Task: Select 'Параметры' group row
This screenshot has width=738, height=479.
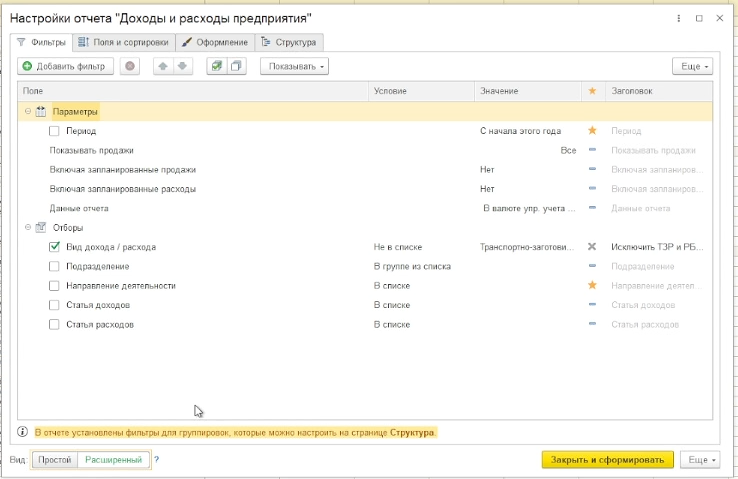Action: coord(365,112)
